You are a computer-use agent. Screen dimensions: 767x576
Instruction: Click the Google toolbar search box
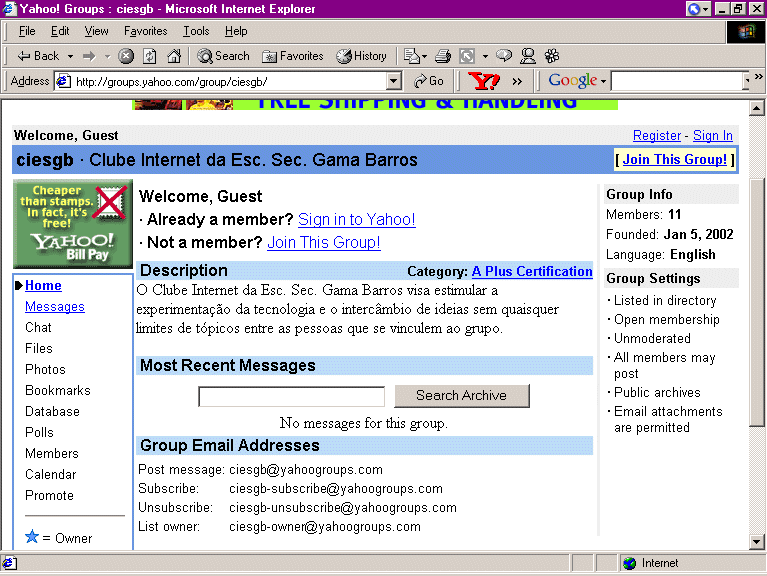pos(679,81)
